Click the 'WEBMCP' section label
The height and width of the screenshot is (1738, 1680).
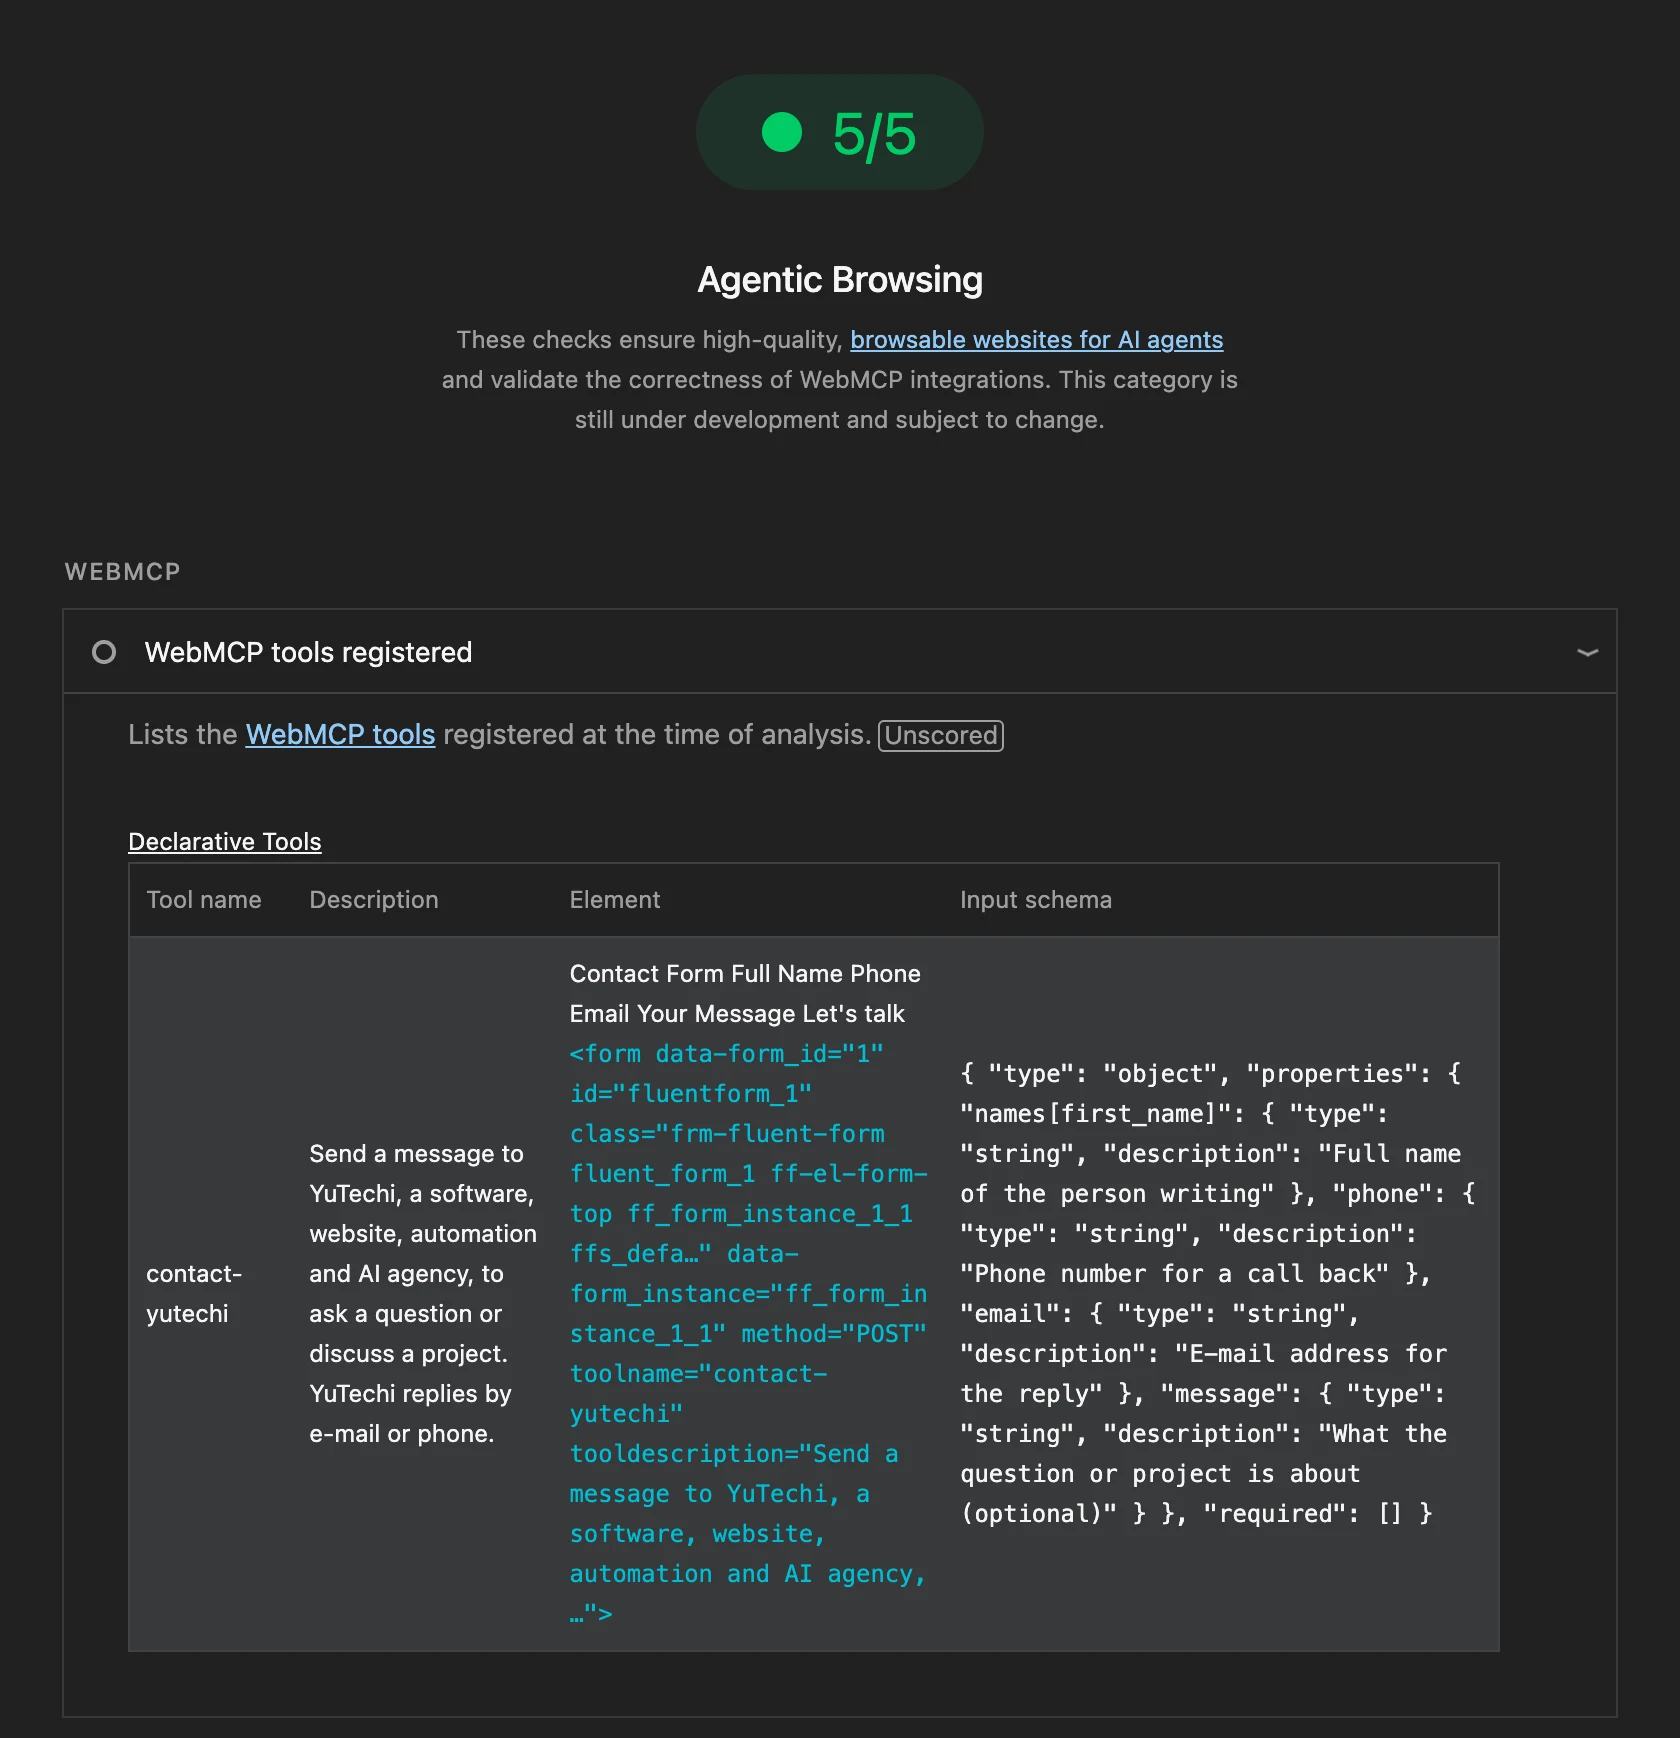[122, 571]
